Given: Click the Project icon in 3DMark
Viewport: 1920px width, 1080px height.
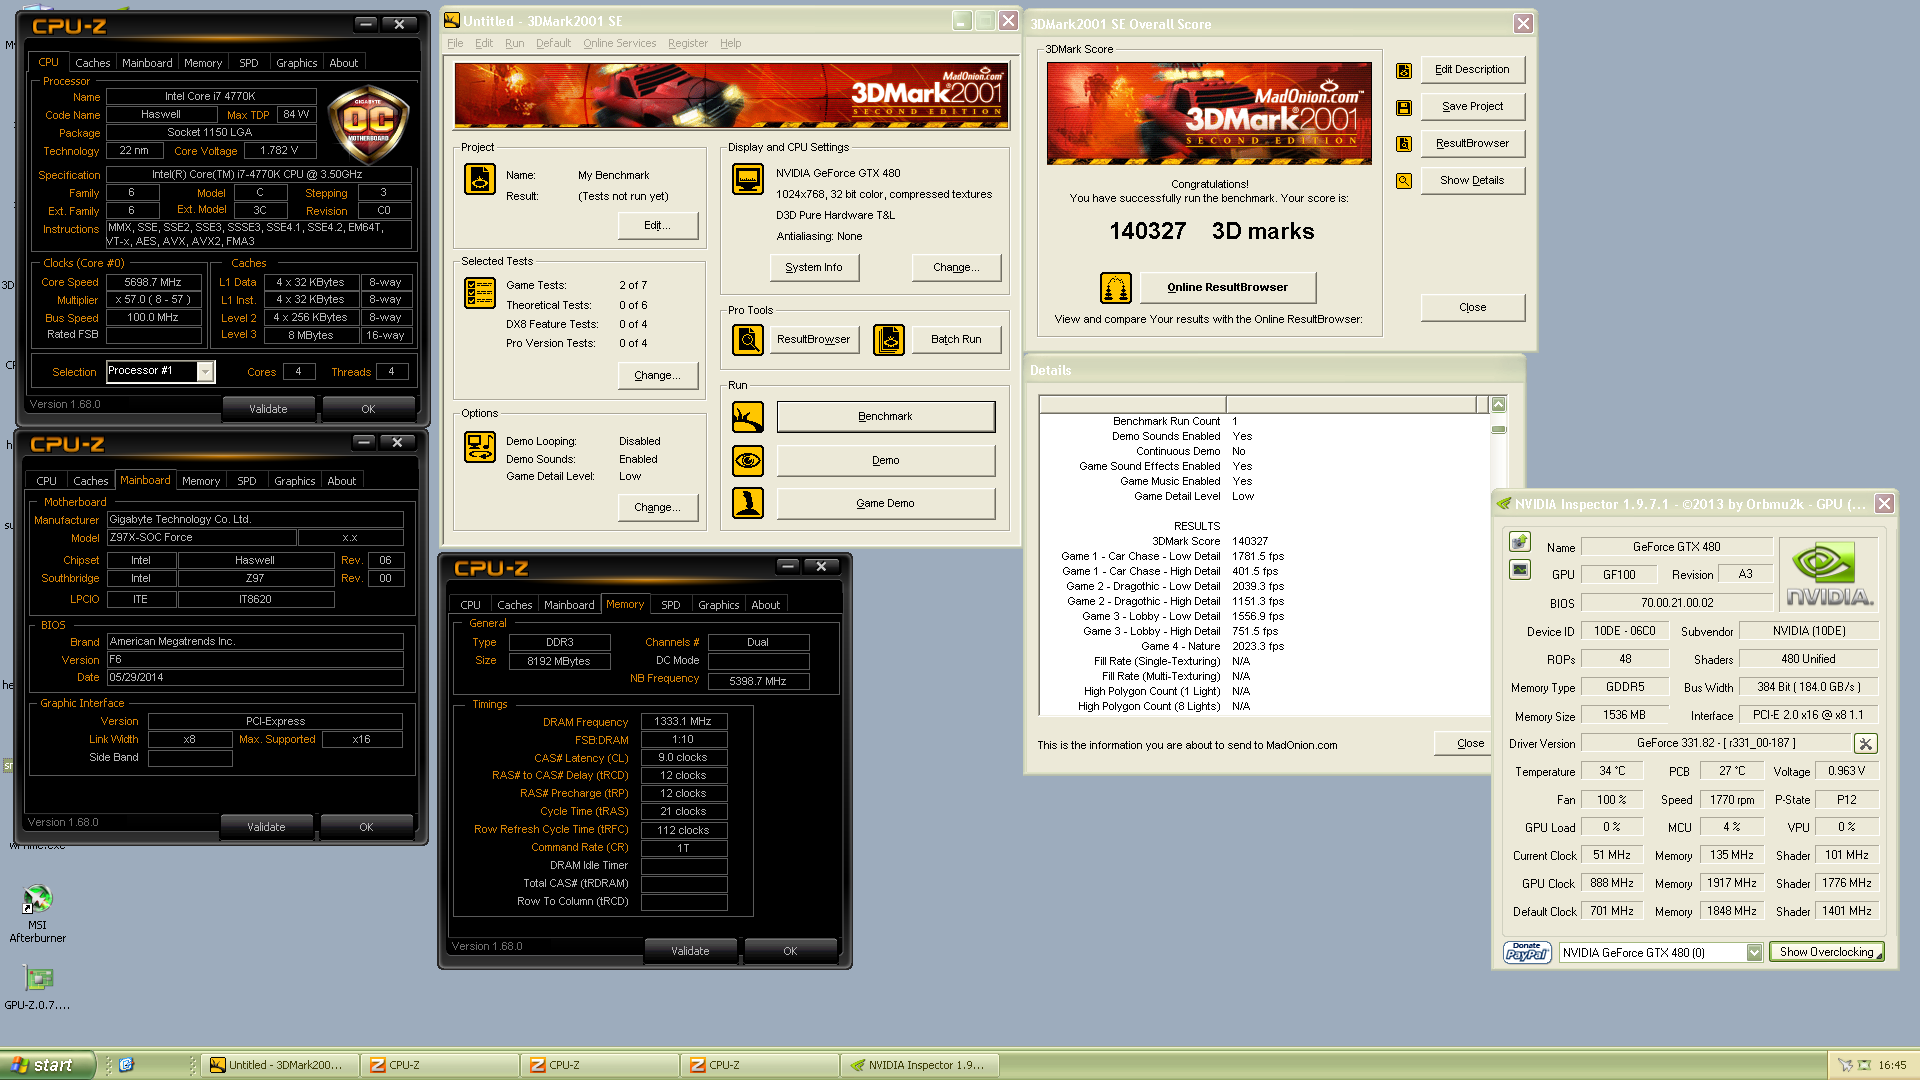Looking at the screenshot, I should 480,179.
